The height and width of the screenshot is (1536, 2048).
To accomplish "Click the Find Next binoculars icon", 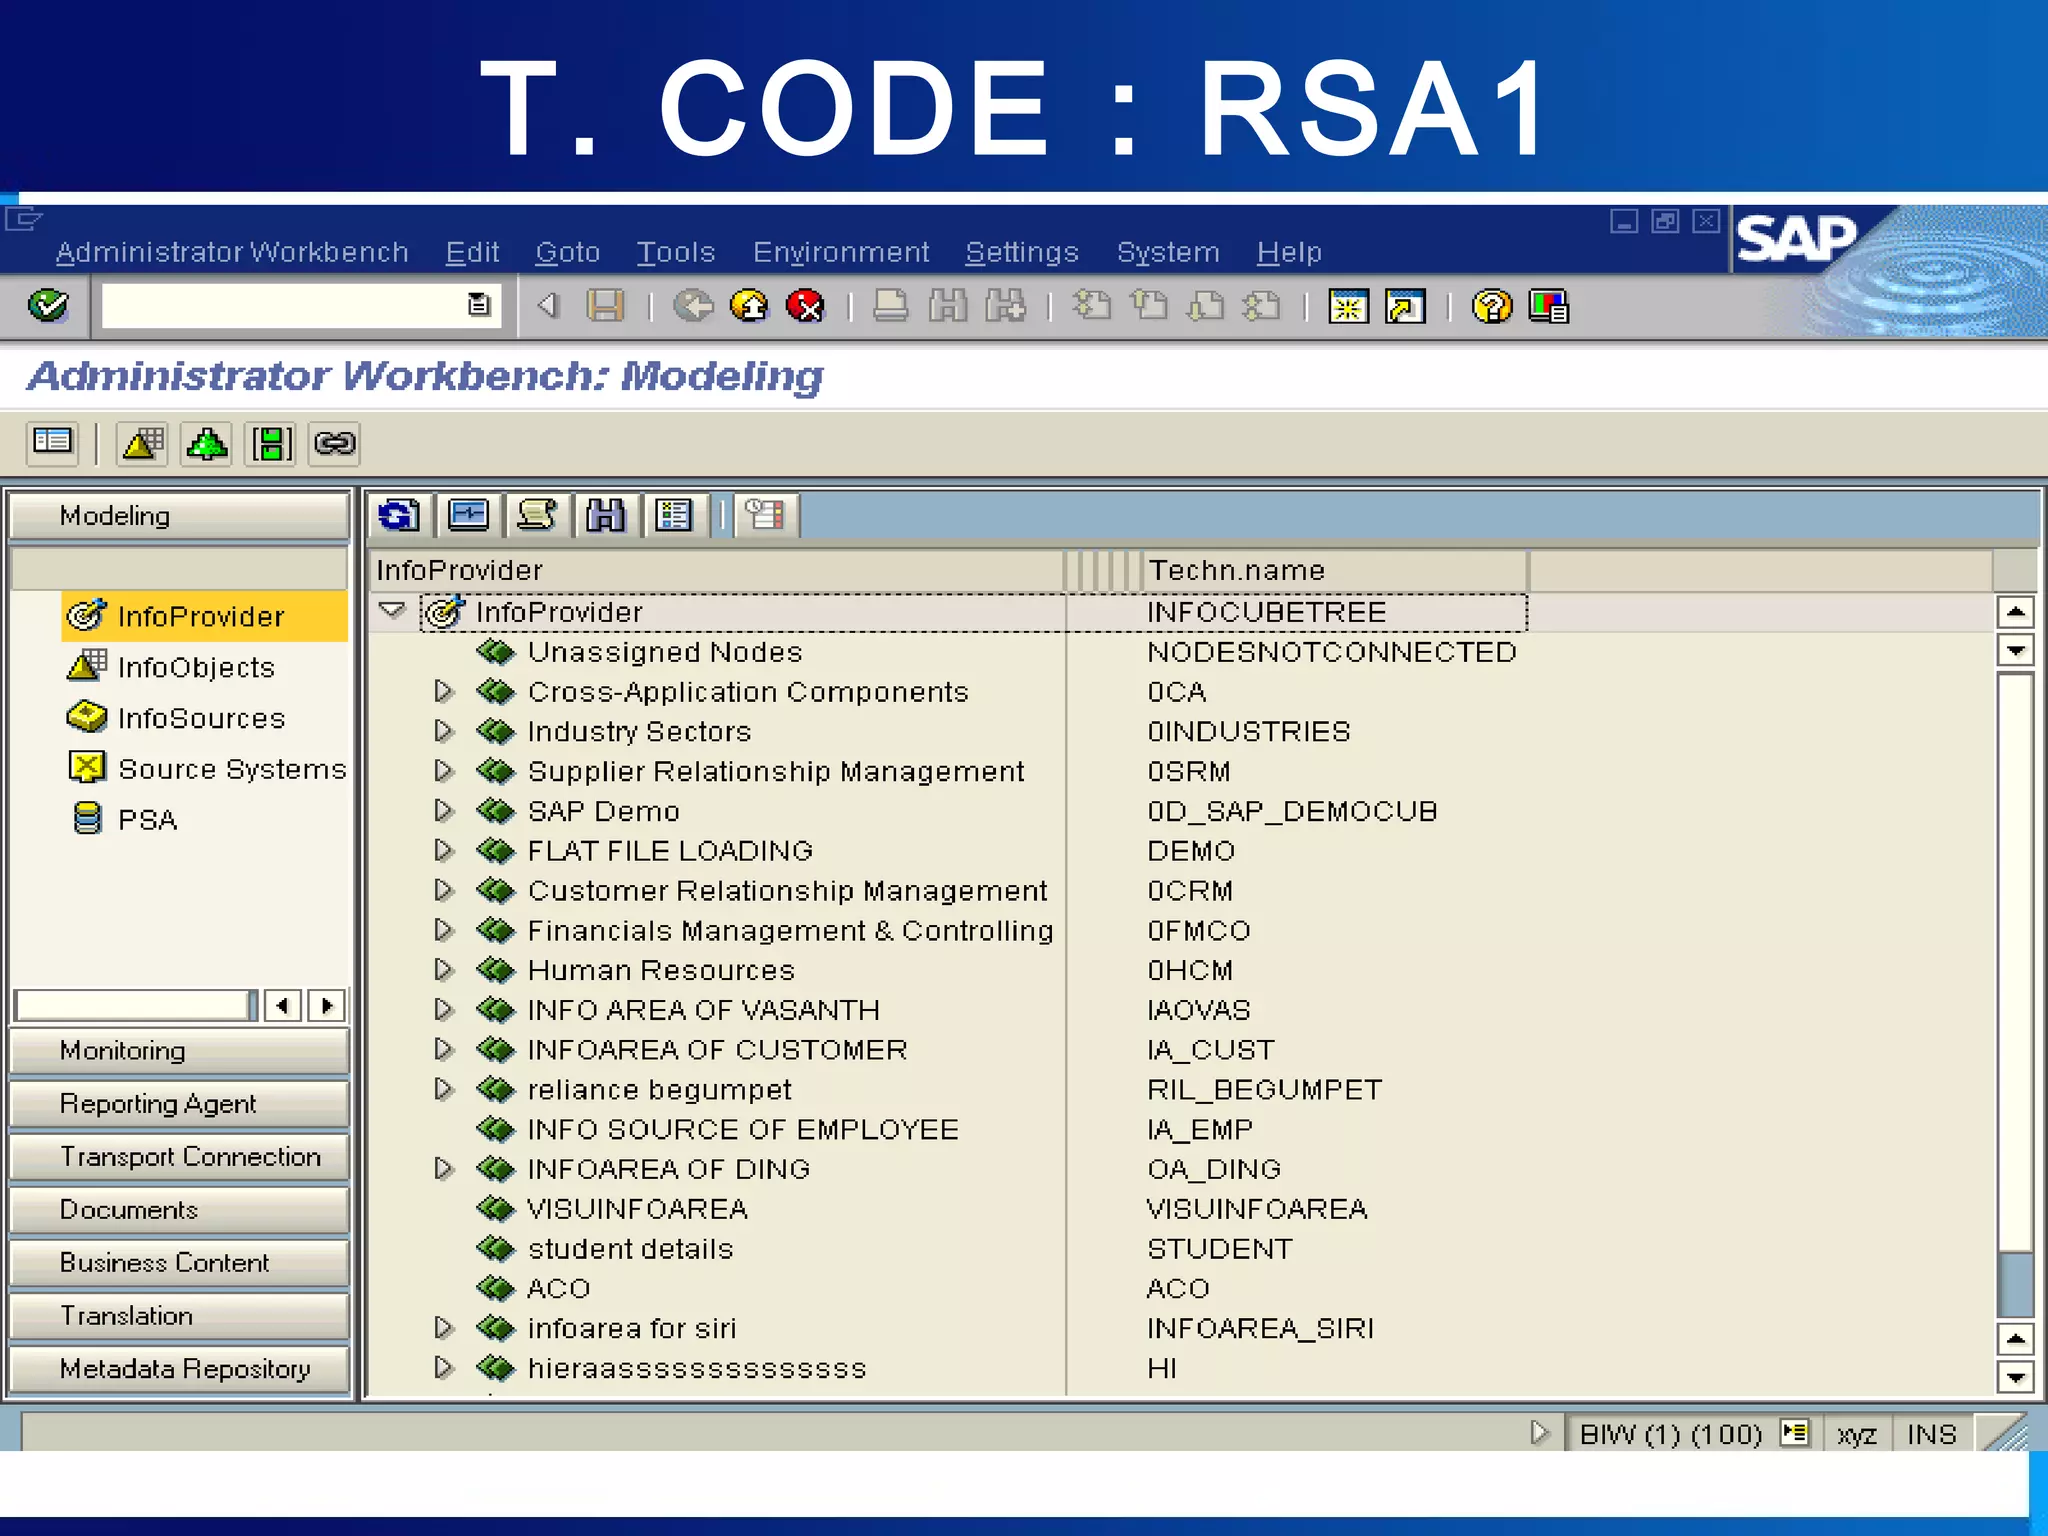I will 1005,306.
